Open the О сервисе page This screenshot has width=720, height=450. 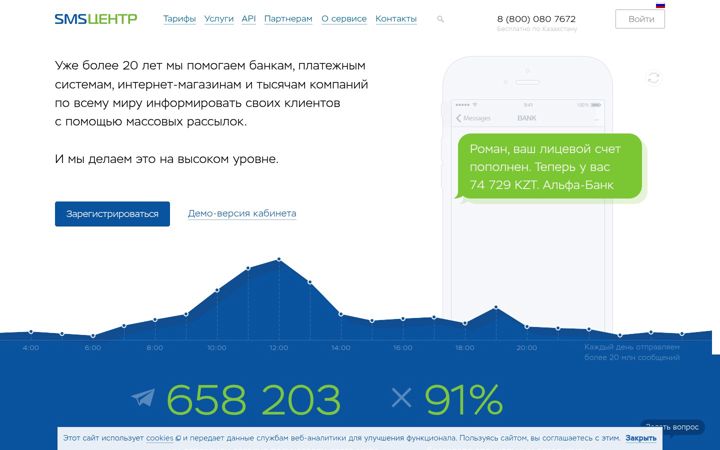point(344,19)
